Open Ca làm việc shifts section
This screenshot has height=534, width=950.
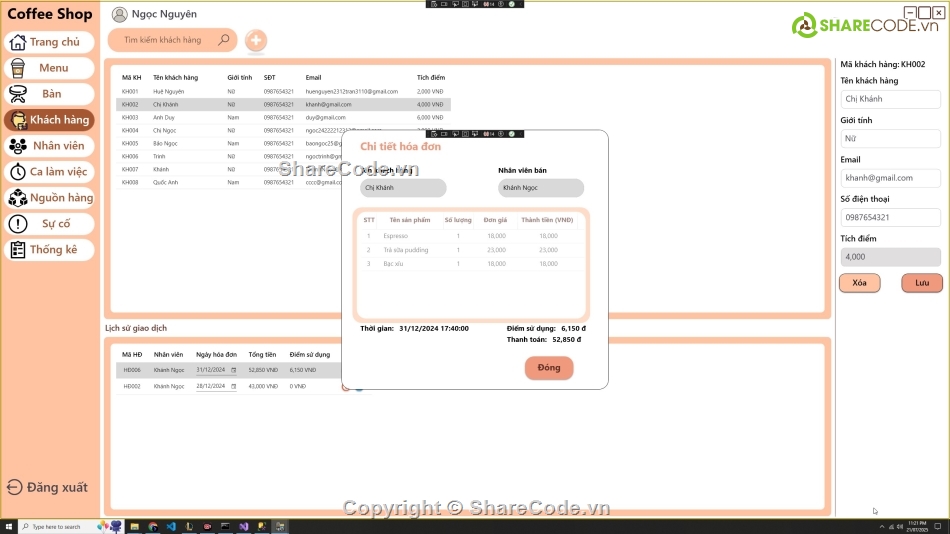tap(49, 172)
